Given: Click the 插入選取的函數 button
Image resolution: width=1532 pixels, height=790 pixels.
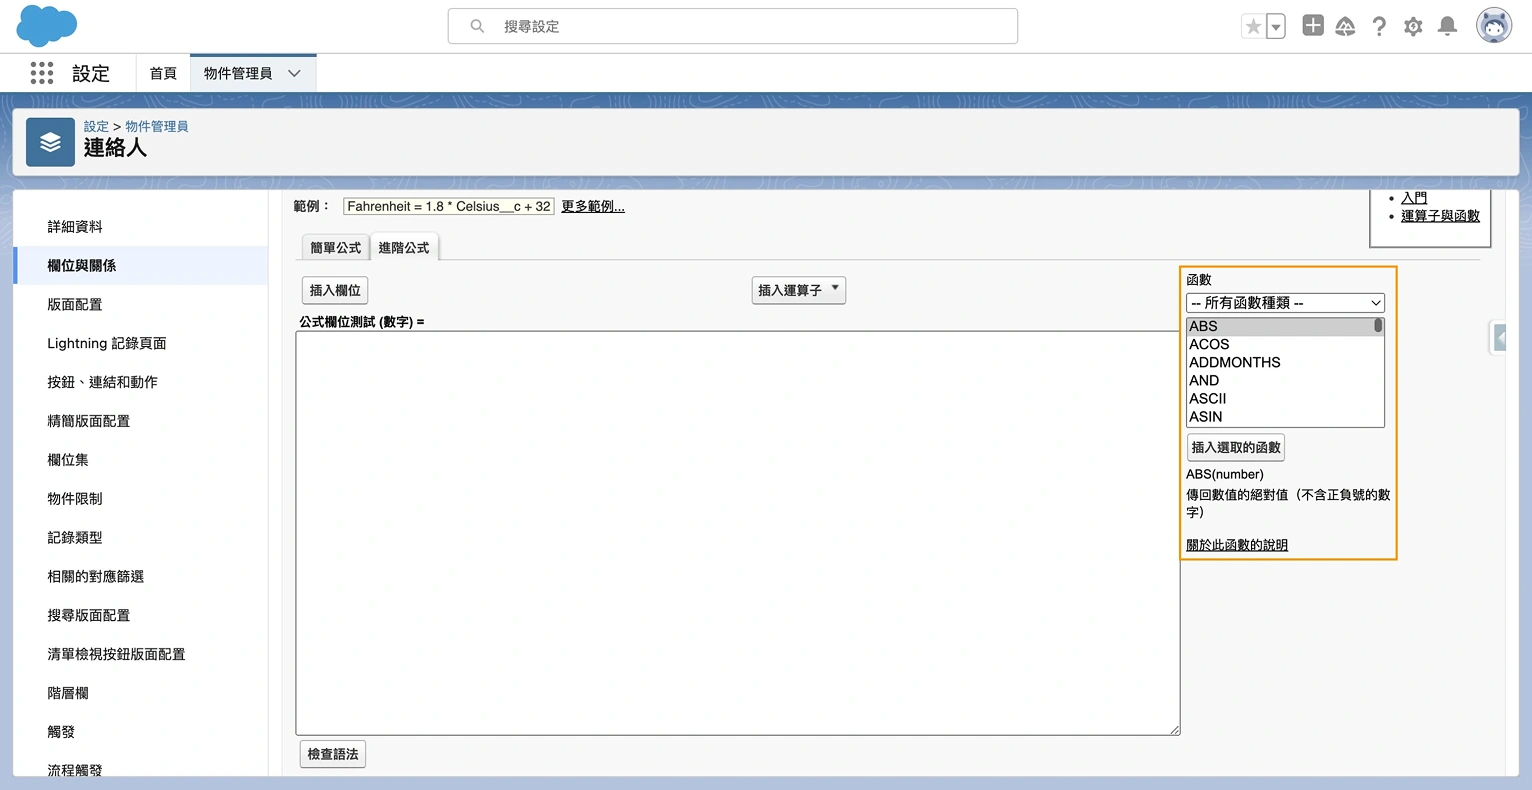Looking at the screenshot, I should click(1235, 447).
